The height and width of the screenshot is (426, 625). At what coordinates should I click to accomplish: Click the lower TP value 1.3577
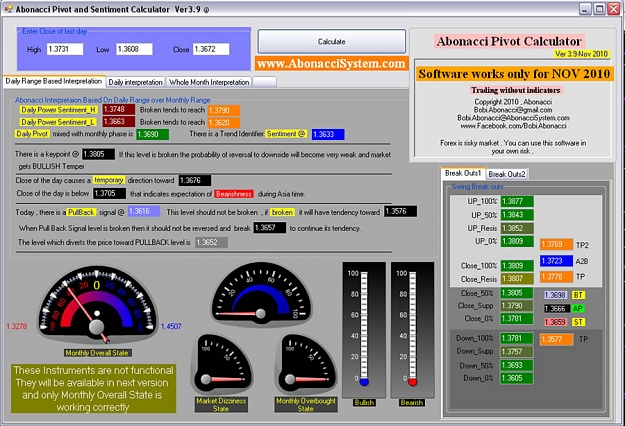coord(556,340)
